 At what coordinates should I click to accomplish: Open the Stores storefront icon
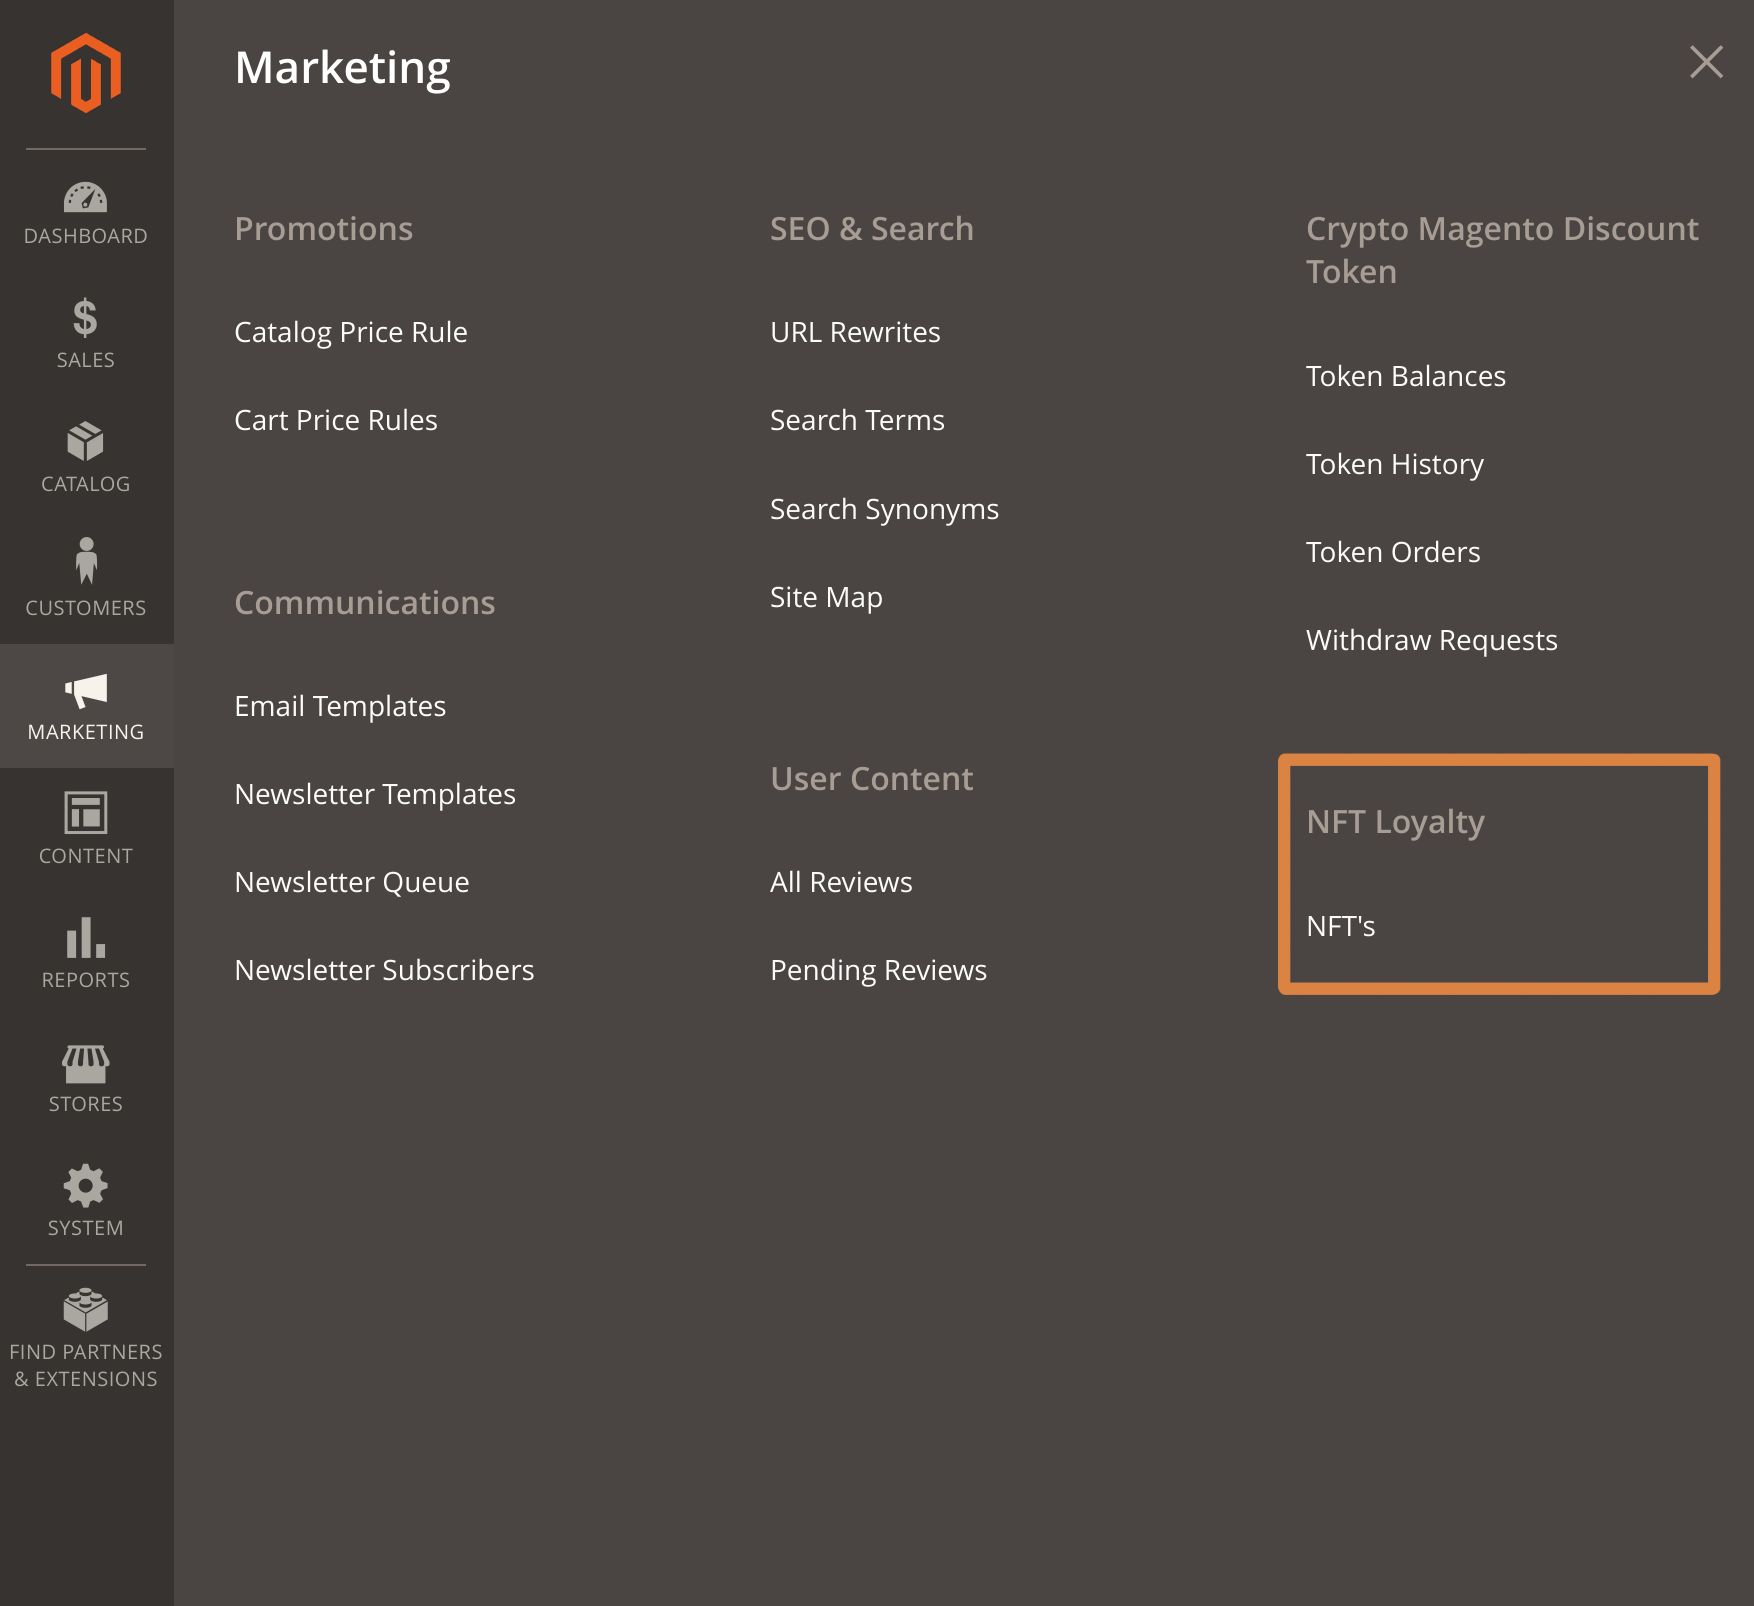86,1064
